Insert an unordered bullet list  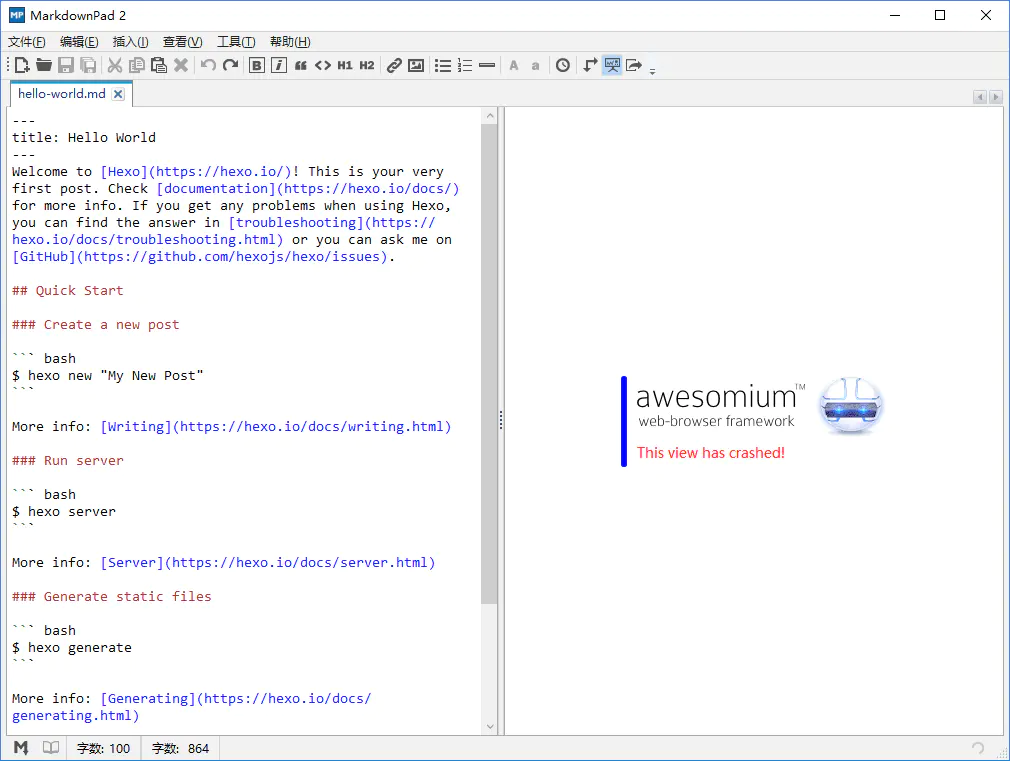(443, 65)
